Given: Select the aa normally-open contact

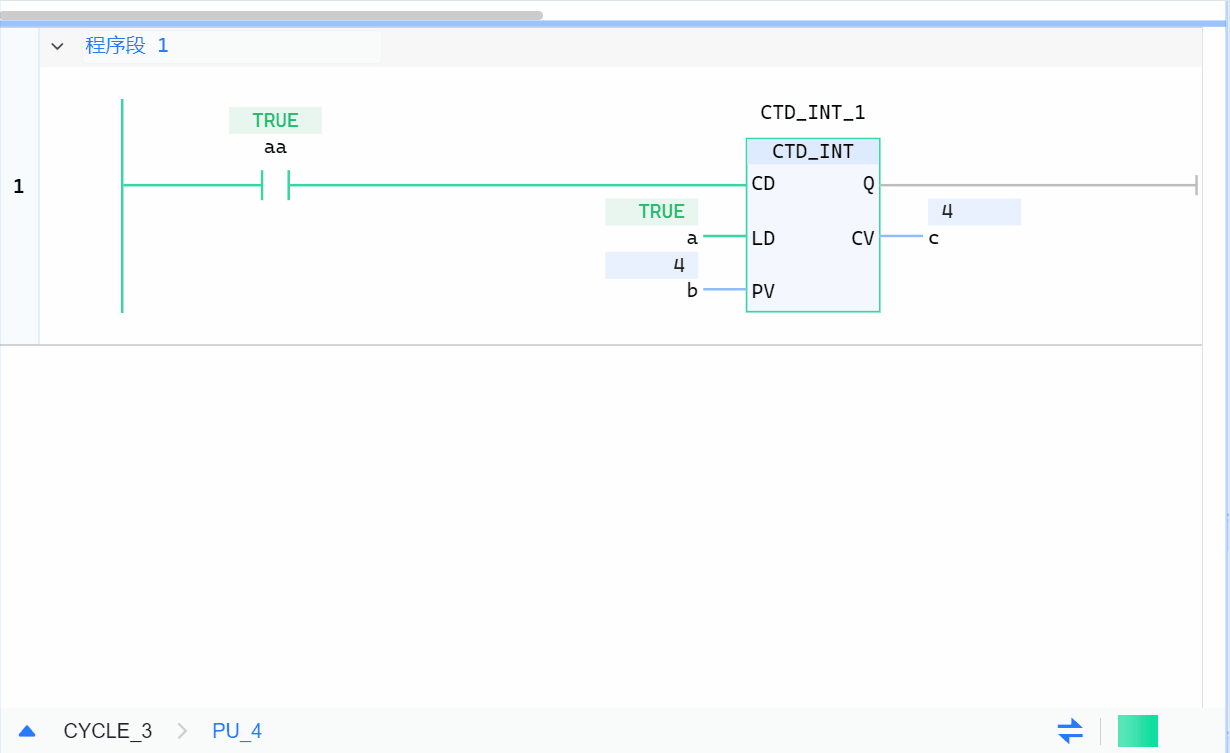Looking at the screenshot, I should coord(275,185).
